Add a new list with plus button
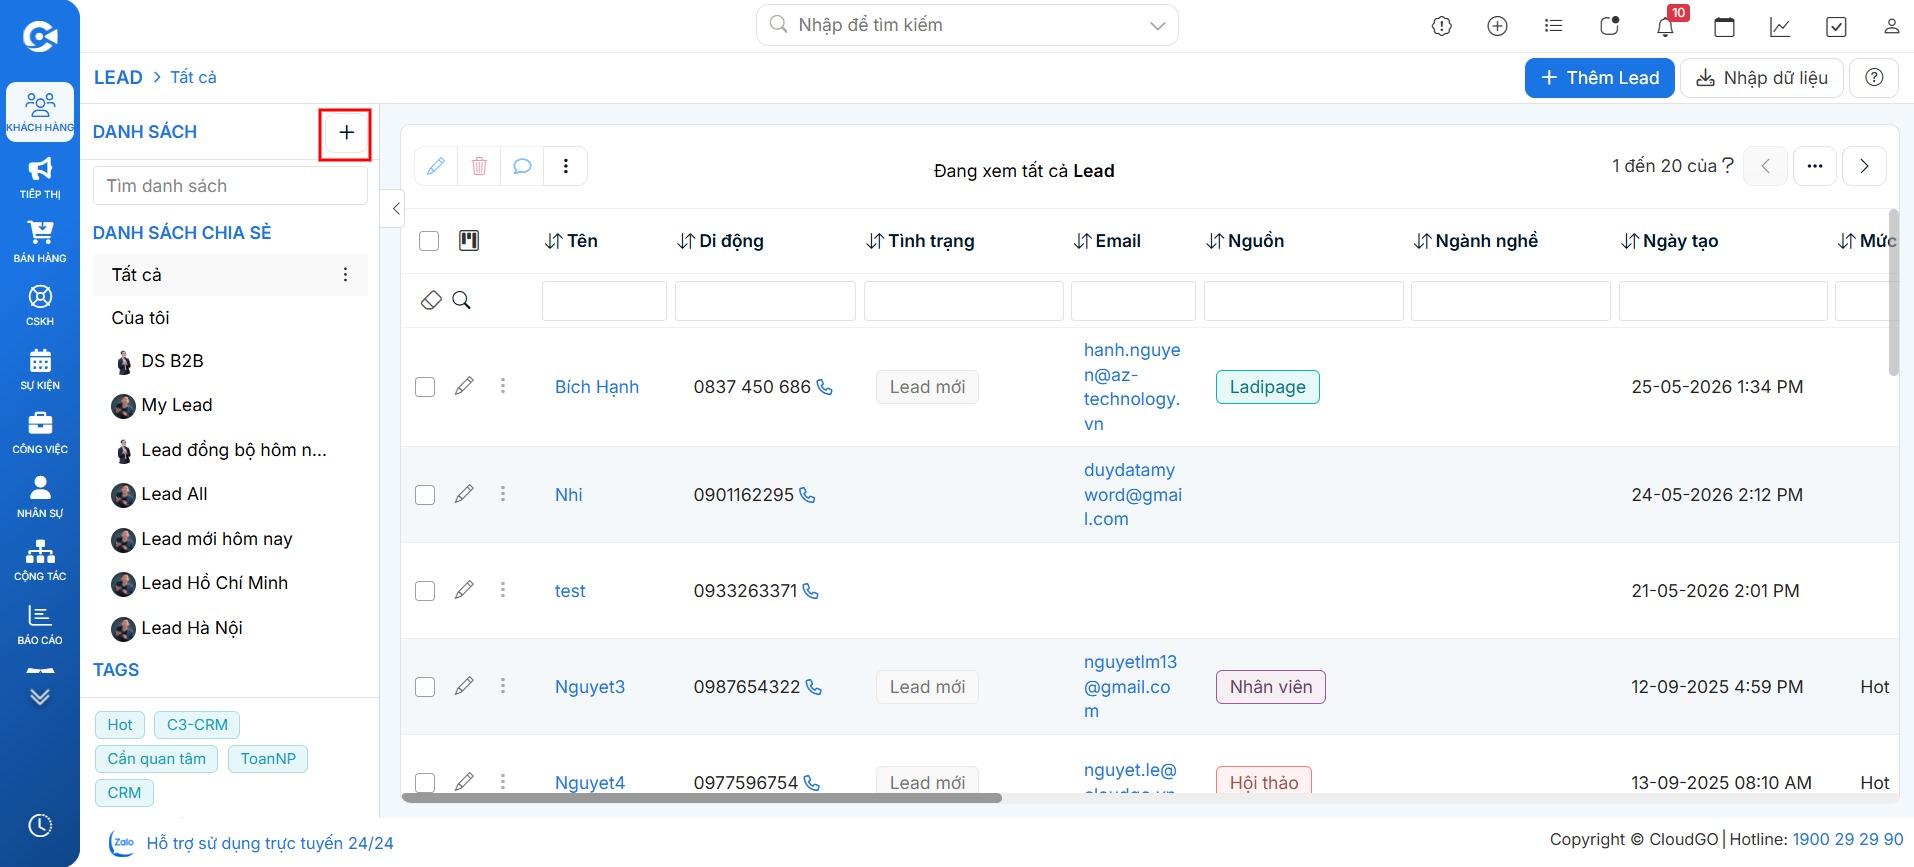1914x867 pixels. (346, 133)
